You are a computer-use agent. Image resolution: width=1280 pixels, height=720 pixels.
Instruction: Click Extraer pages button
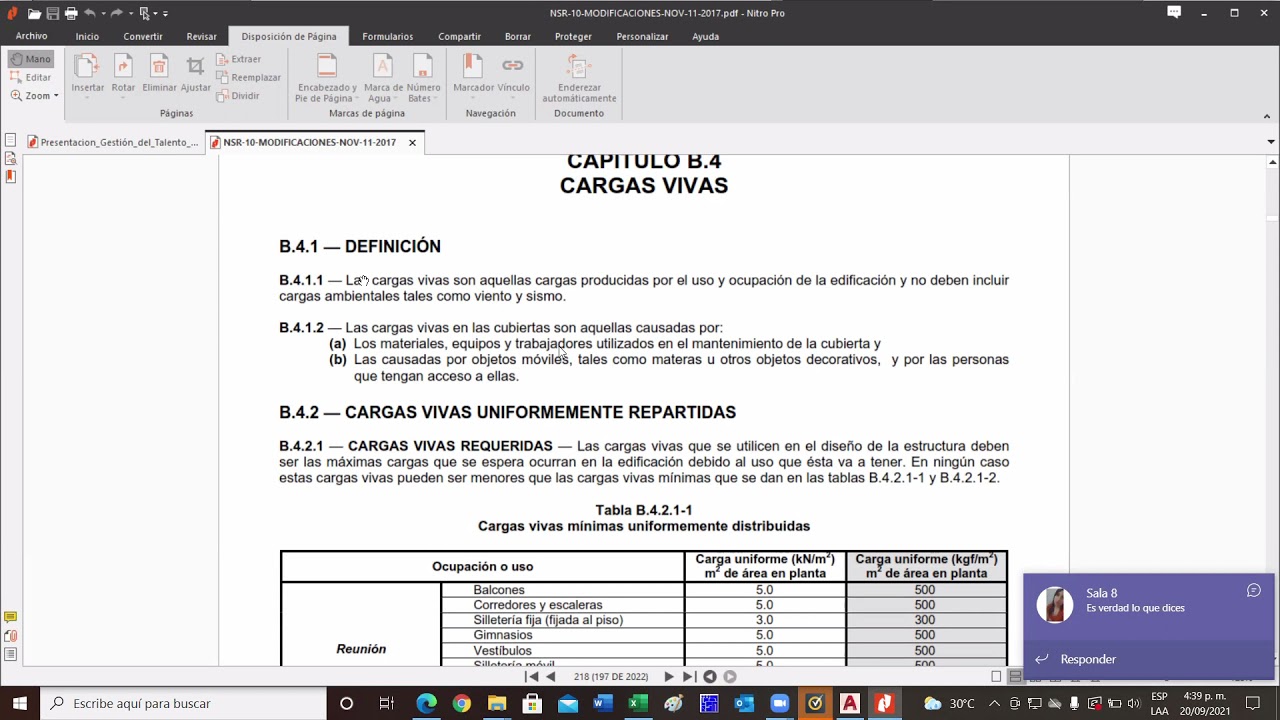tap(239, 59)
